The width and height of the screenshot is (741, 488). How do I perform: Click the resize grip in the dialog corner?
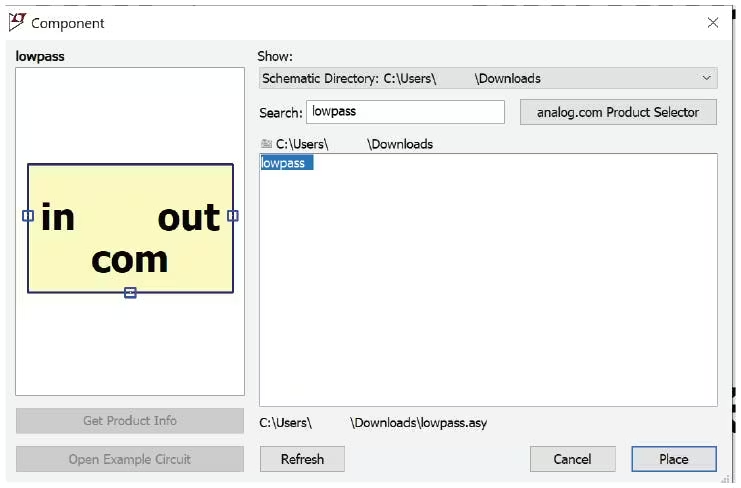click(x=724, y=479)
